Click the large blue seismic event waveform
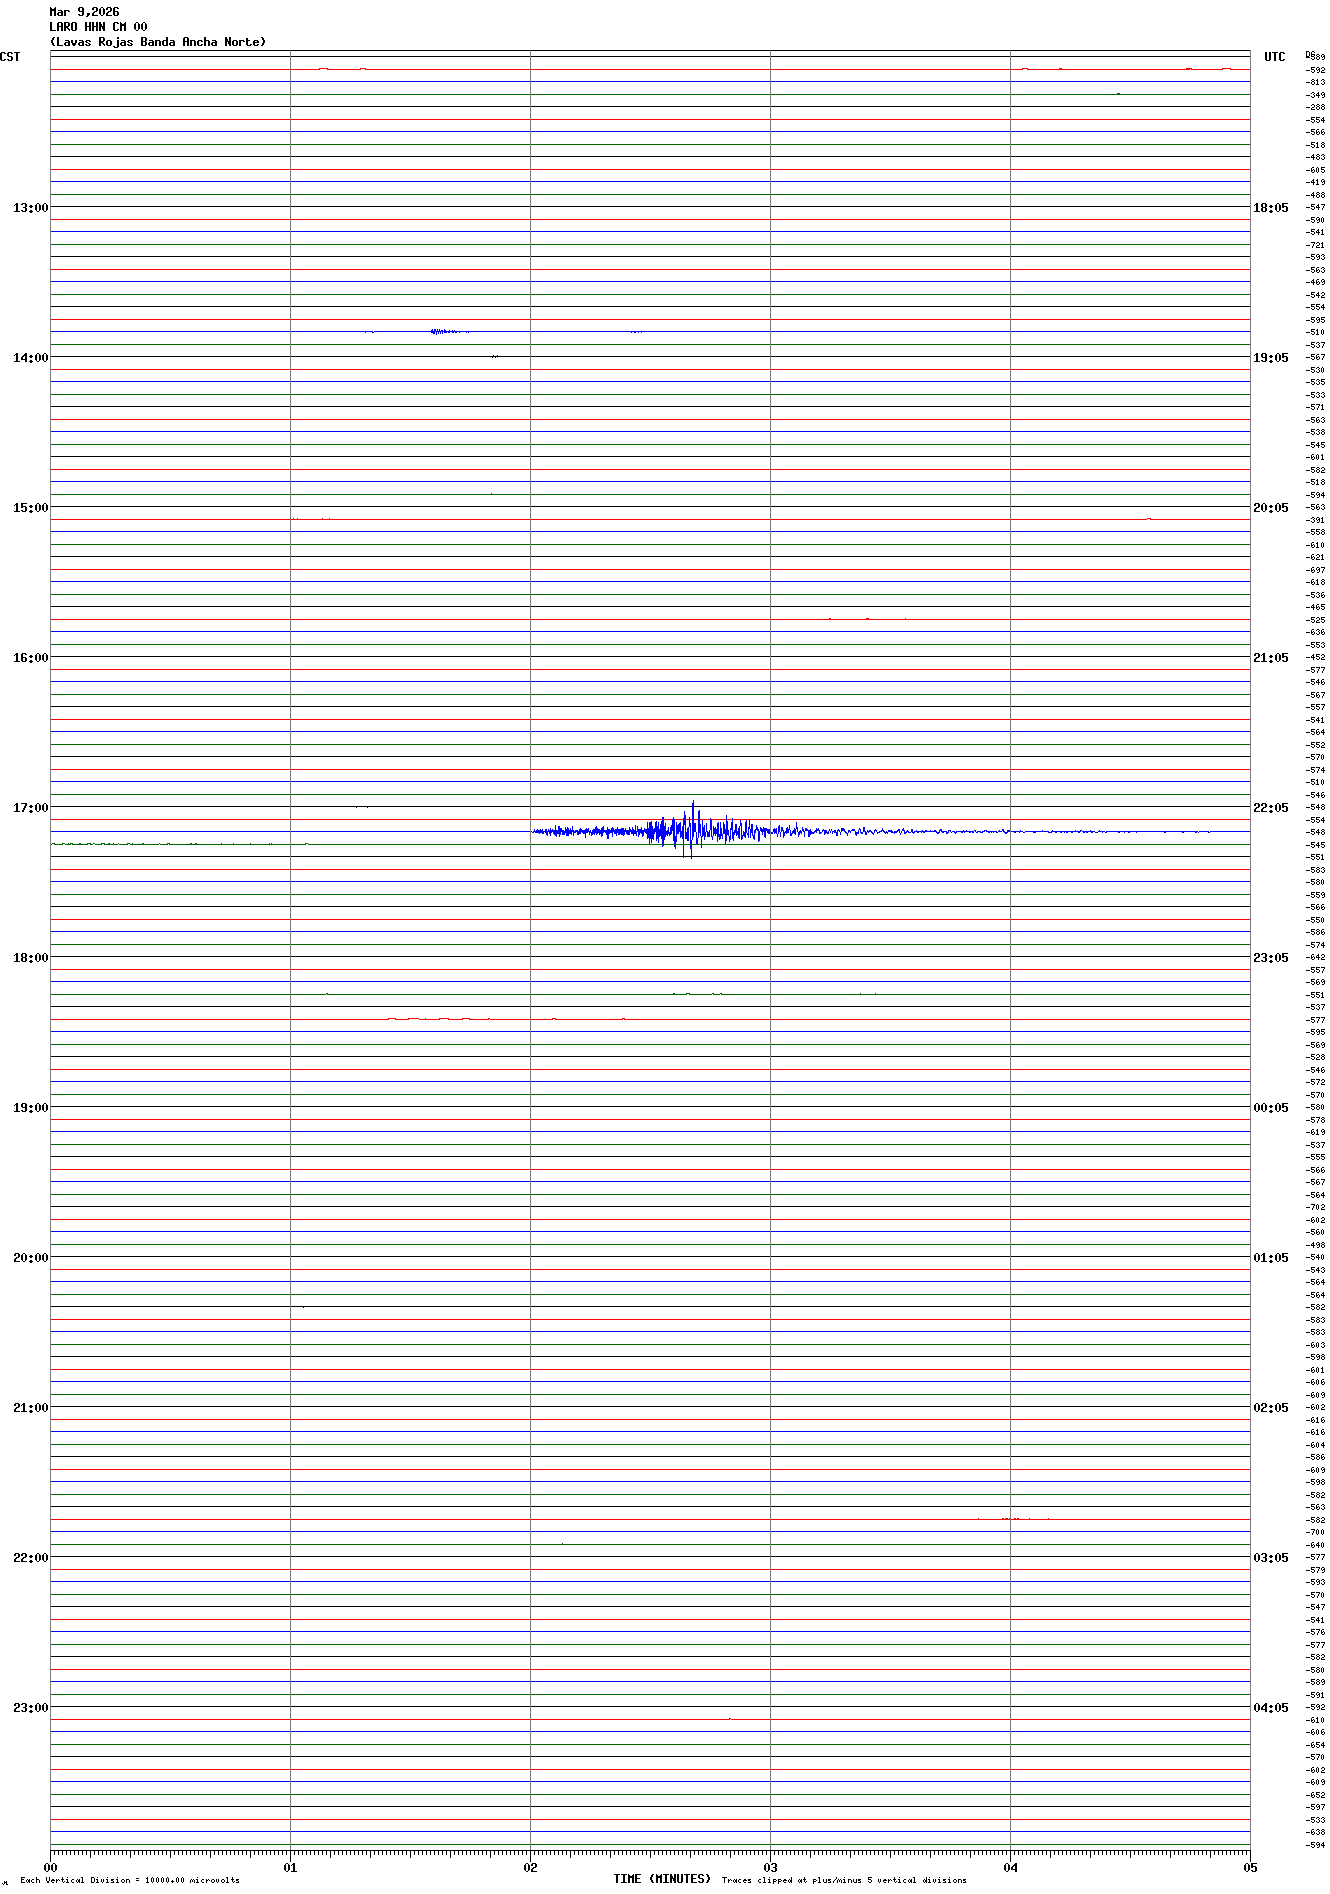 690,830
